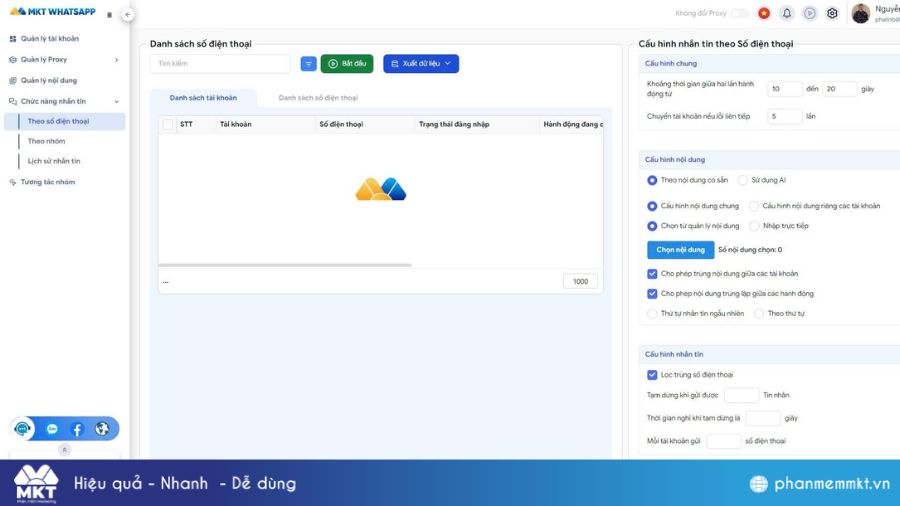Uncheck Lọc trùng số điện thoại checkbox
This screenshot has width=900, height=506.
click(652, 375)
